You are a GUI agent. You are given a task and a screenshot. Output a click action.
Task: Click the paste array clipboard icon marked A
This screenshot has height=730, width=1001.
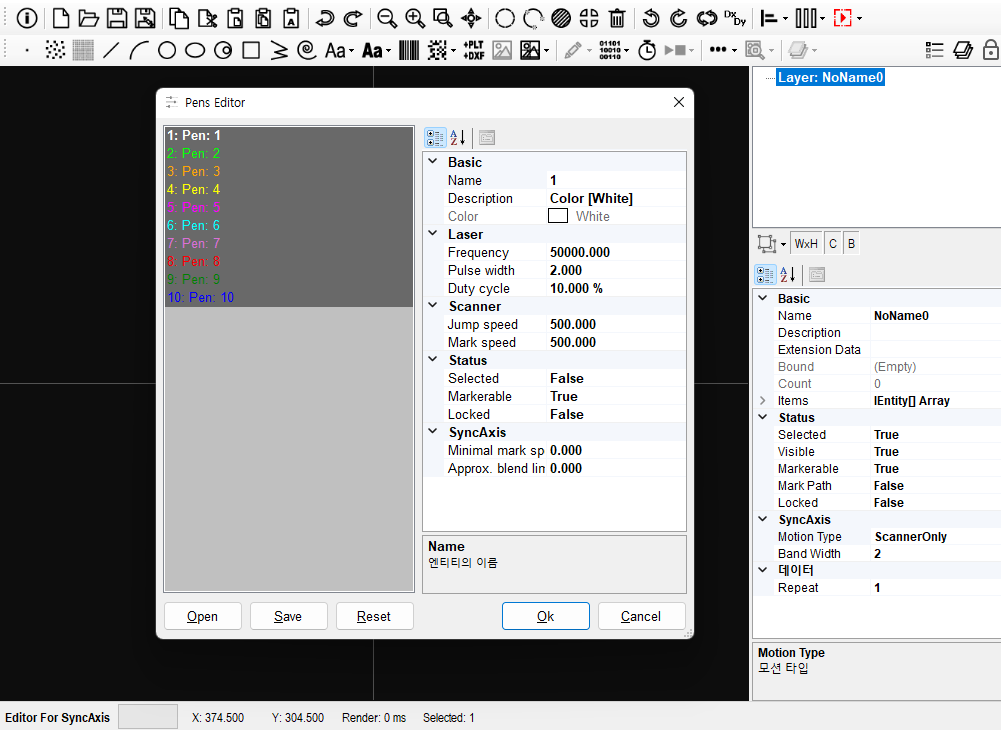click(291, 19)
